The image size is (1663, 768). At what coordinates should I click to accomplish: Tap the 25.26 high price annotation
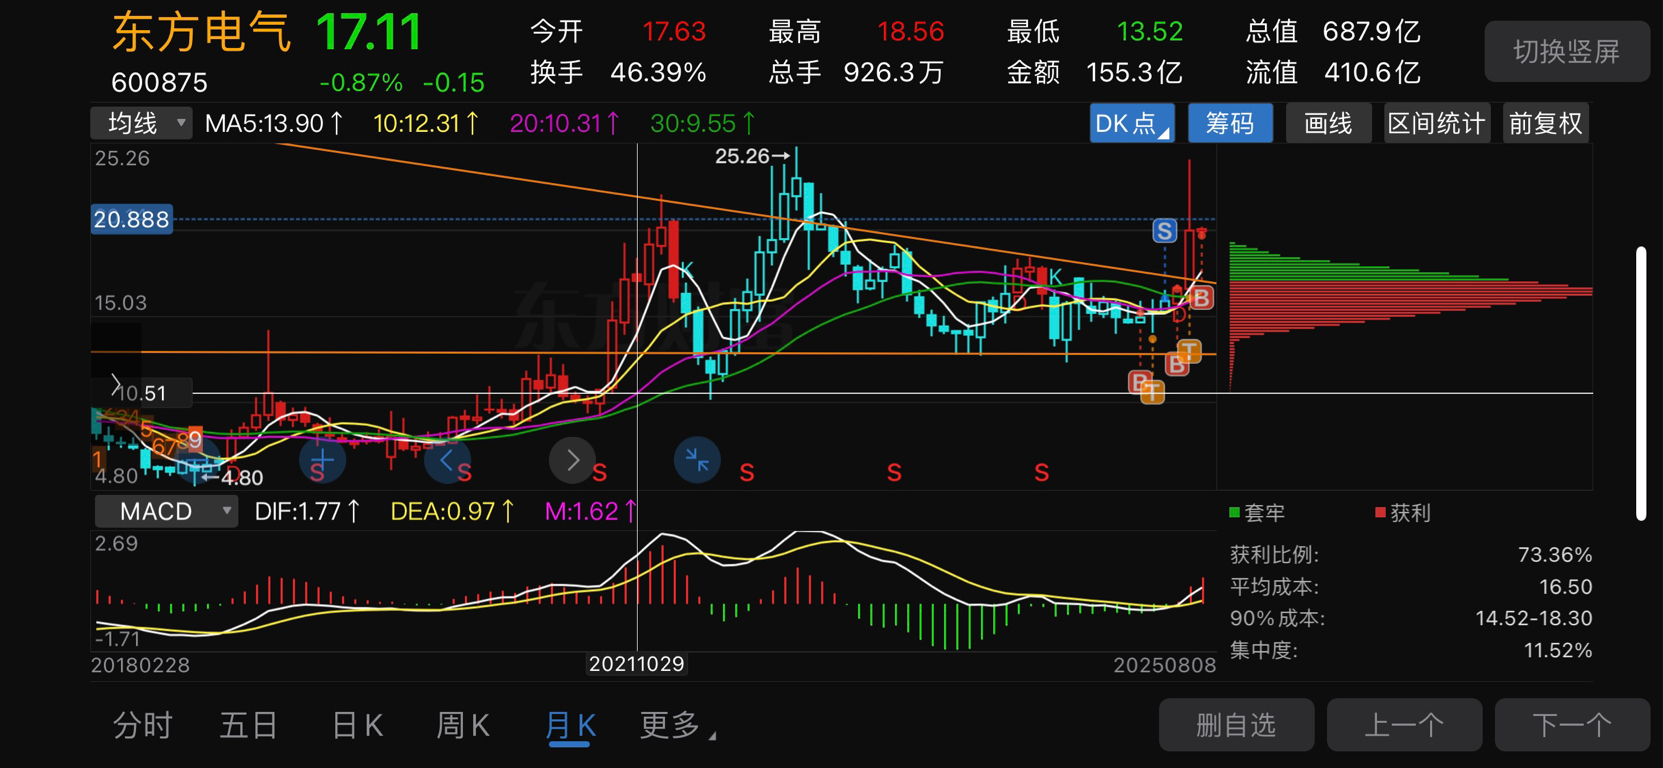(752, 156)
